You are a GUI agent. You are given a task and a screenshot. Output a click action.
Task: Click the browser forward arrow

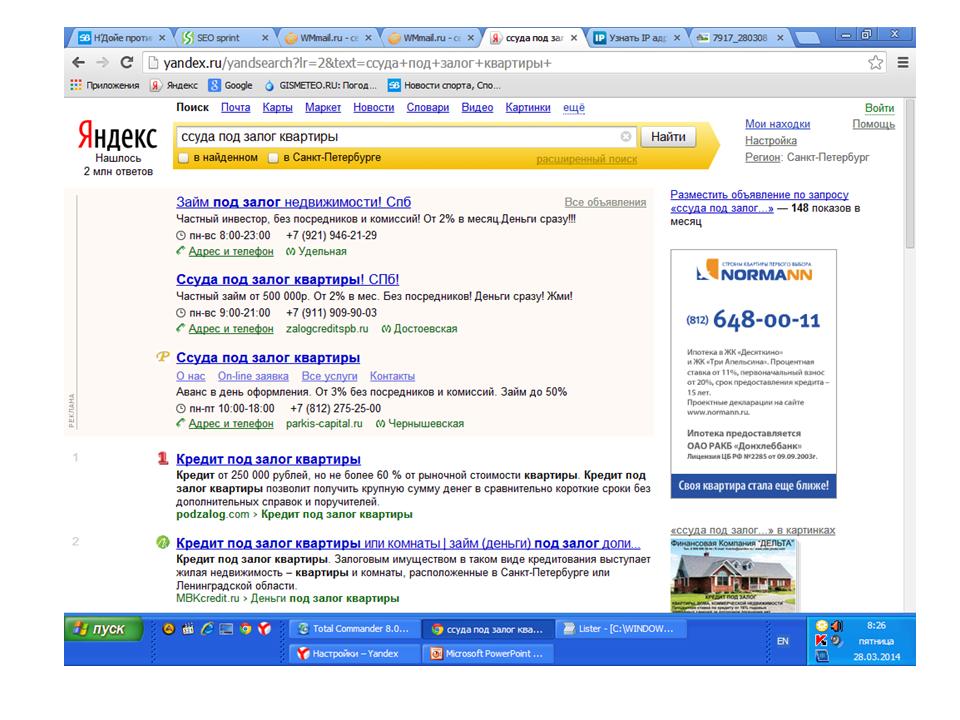(102, 62)
